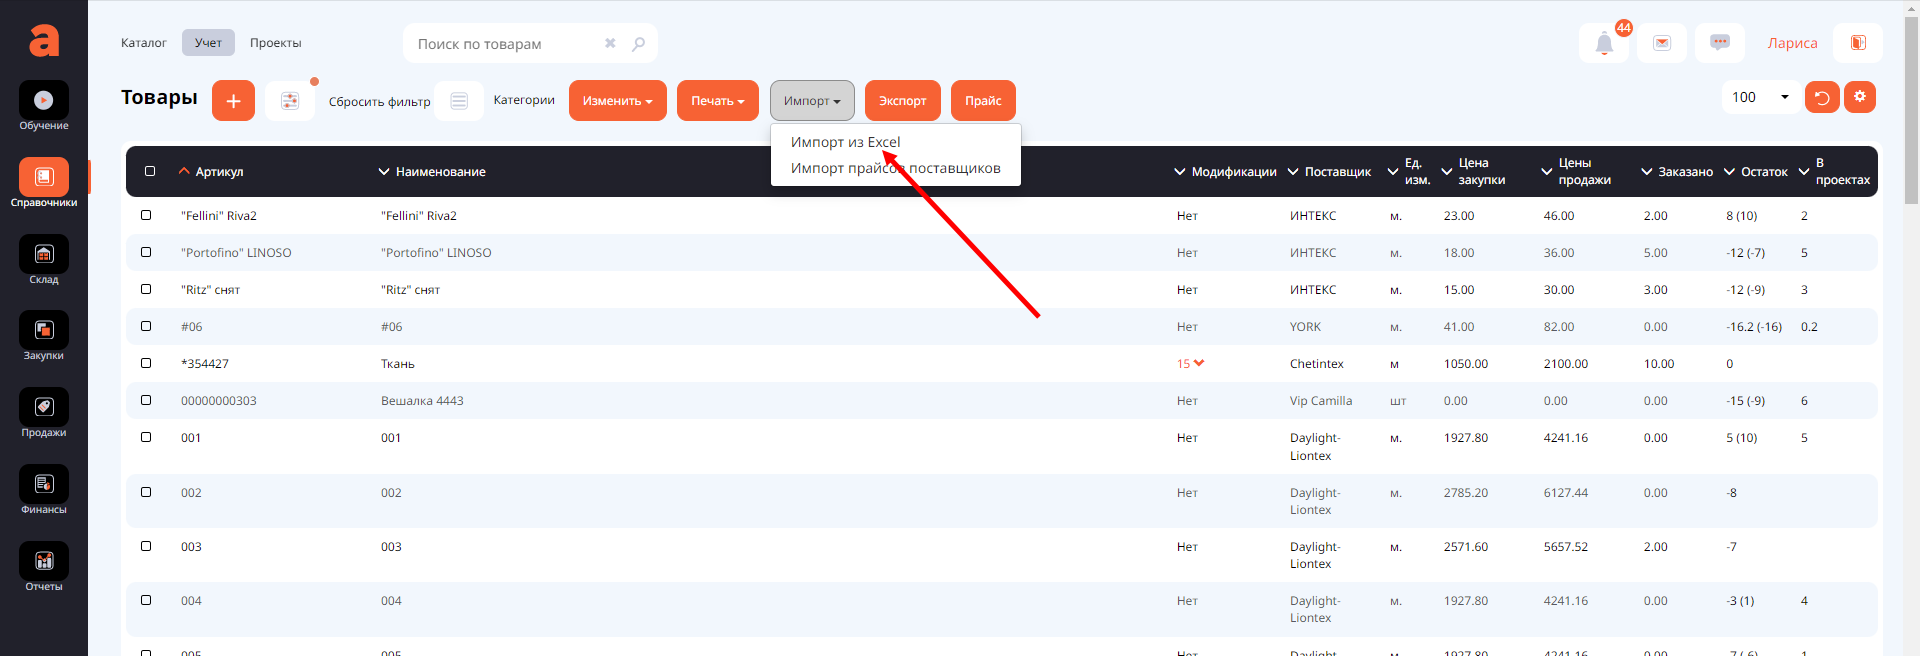
Task: Check the select-all checkbox in table header
Action: [150, 171]
